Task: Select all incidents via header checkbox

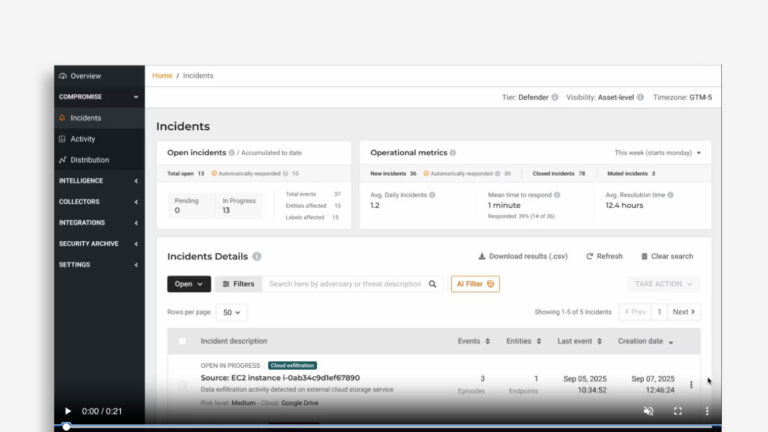Action: [182, 341]
